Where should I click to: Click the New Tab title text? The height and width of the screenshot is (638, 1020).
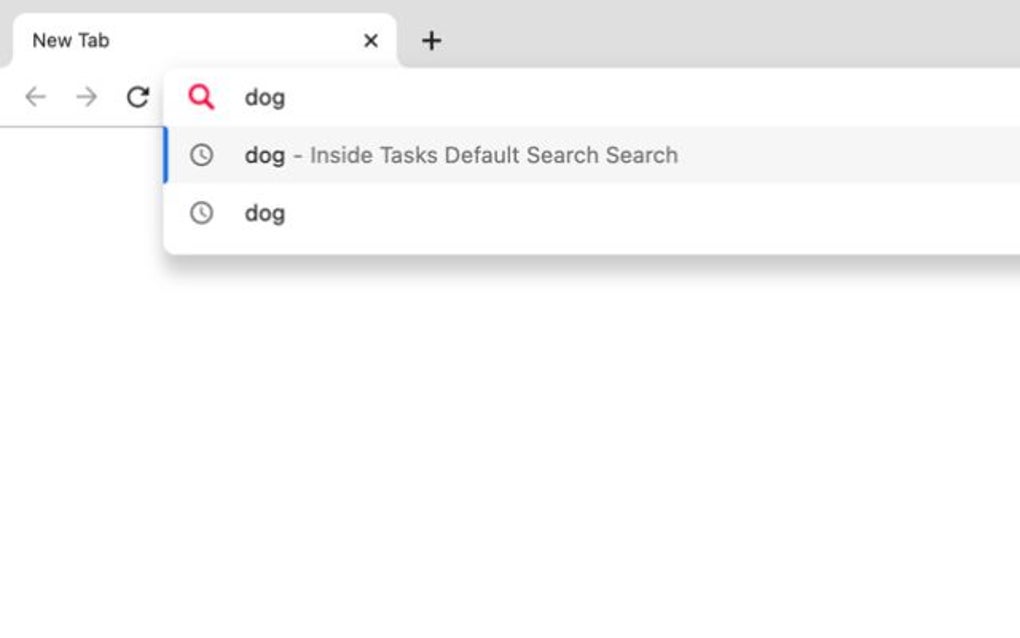pyautogui.click(x=70, y=40)
